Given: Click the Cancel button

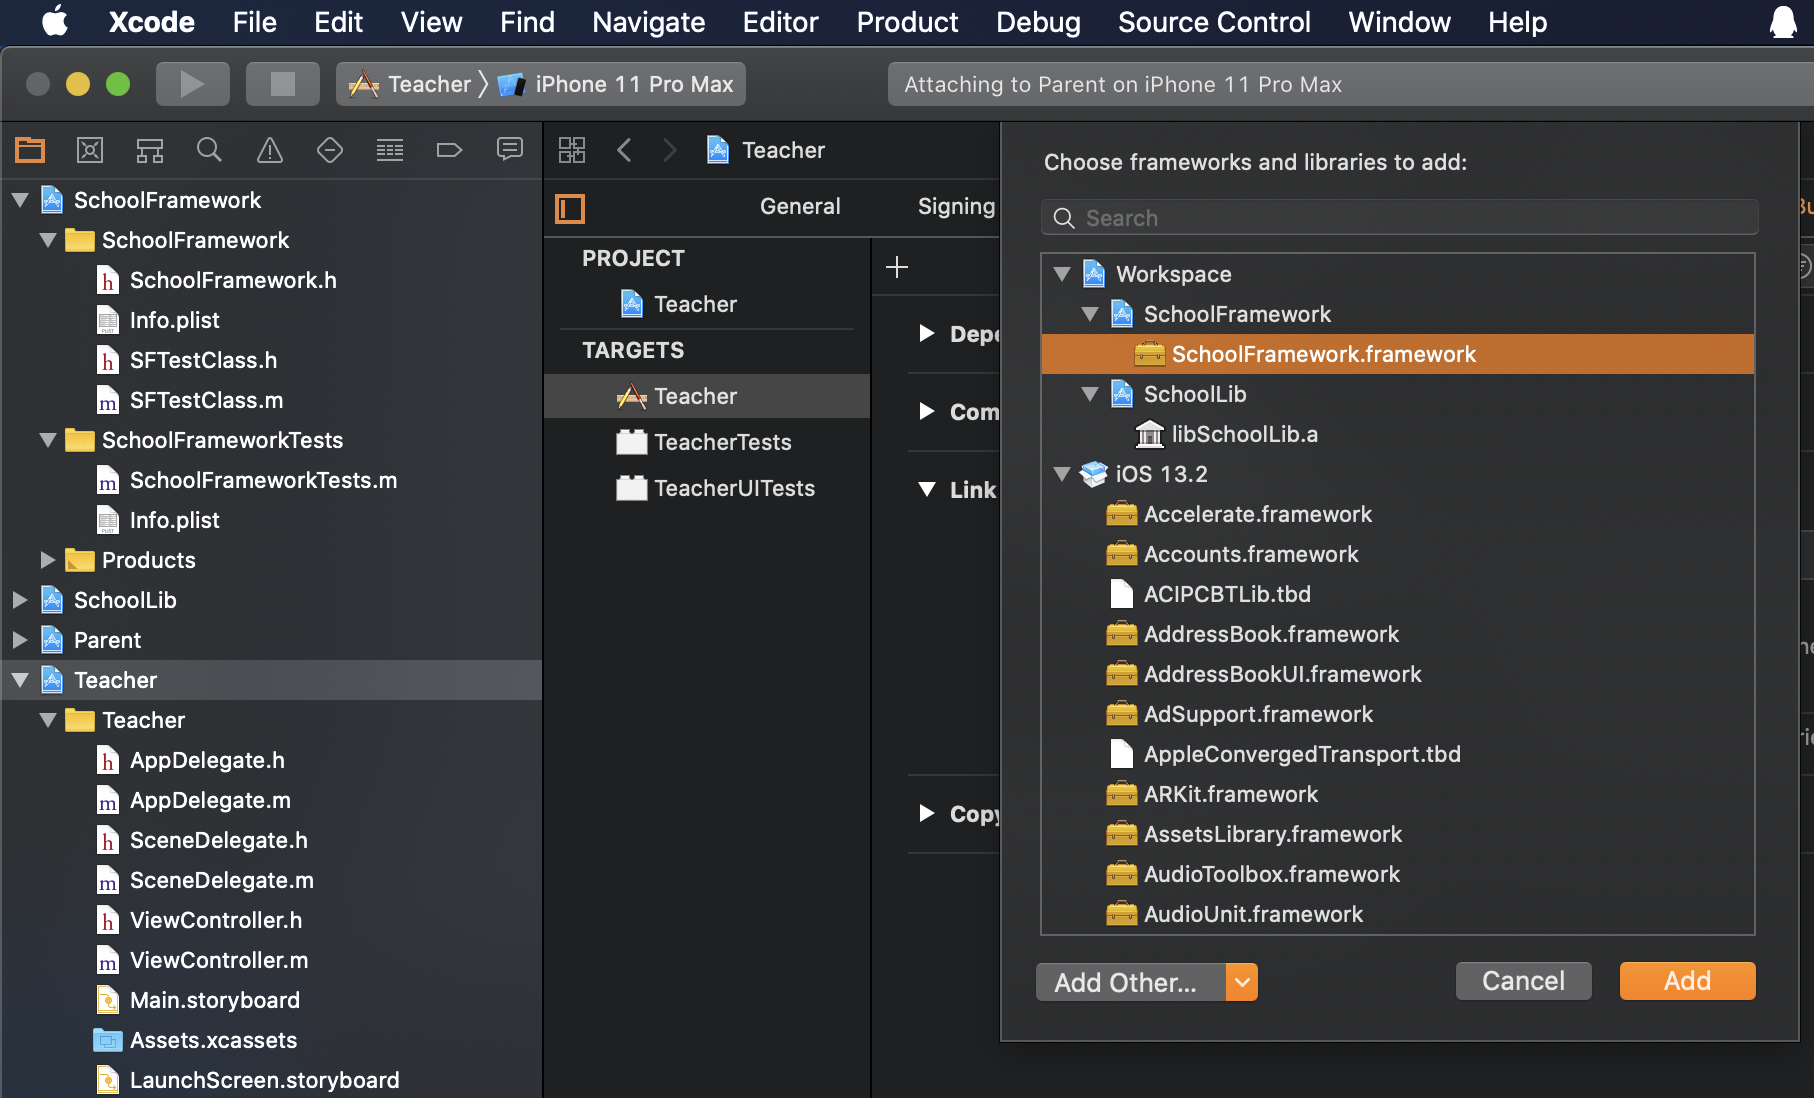Looking at the screenshot, I should 1523,981.
